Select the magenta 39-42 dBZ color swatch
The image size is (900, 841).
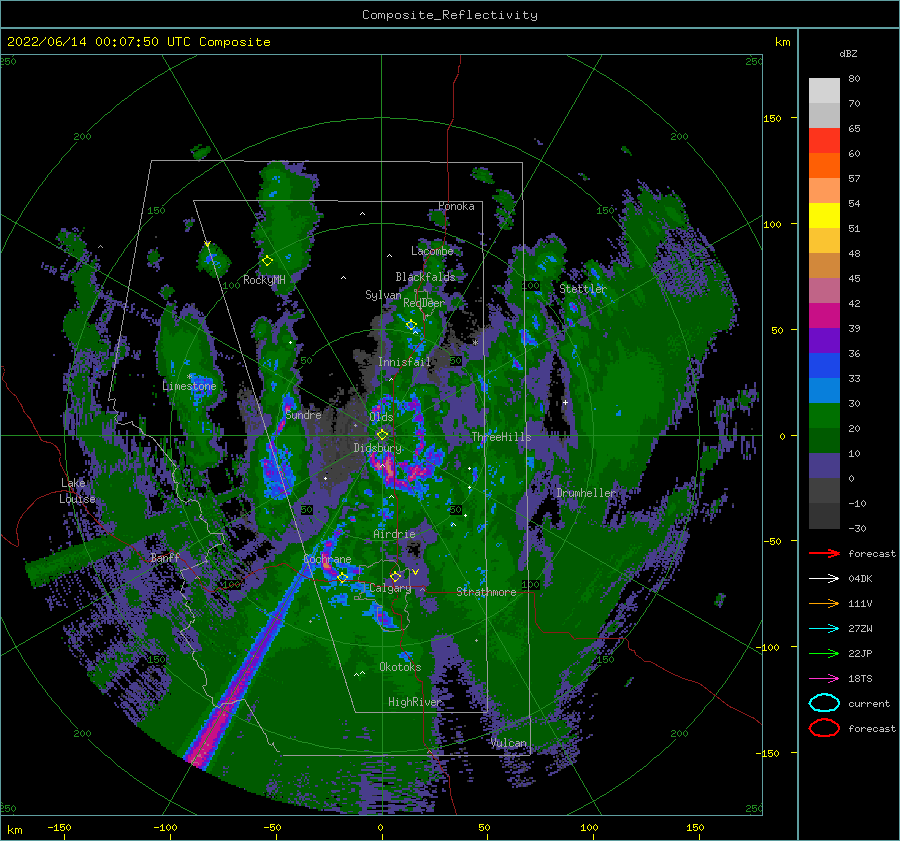(824, 316)
